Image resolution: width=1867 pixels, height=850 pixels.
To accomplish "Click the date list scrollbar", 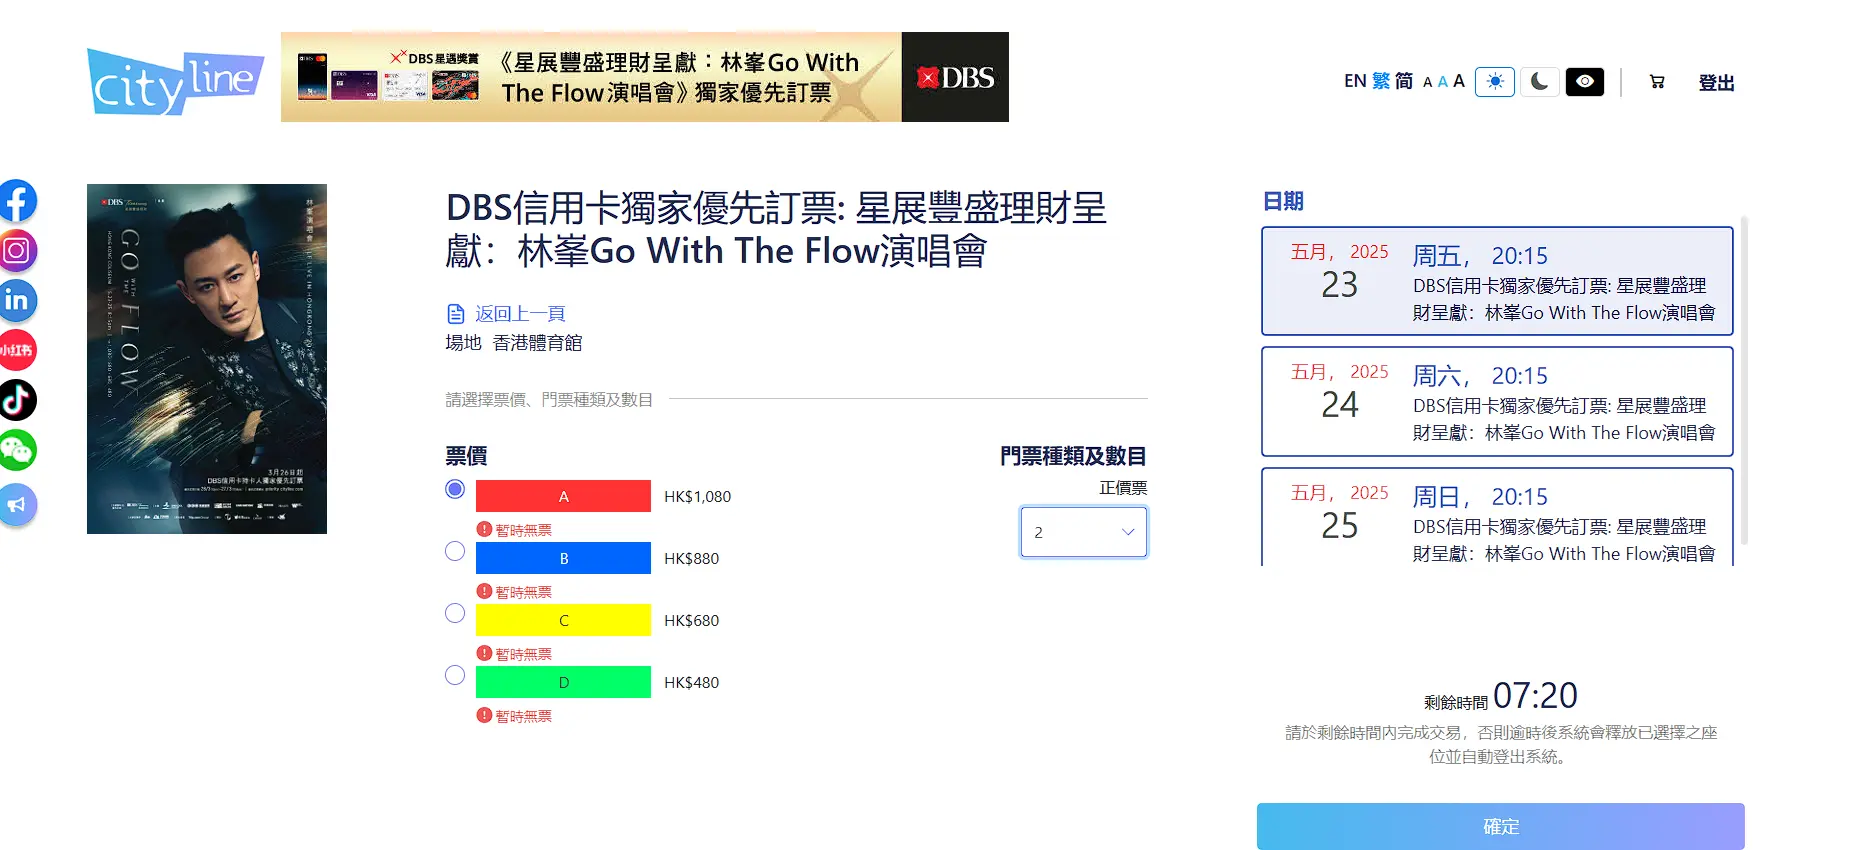I will click(x=1745, y=380).
